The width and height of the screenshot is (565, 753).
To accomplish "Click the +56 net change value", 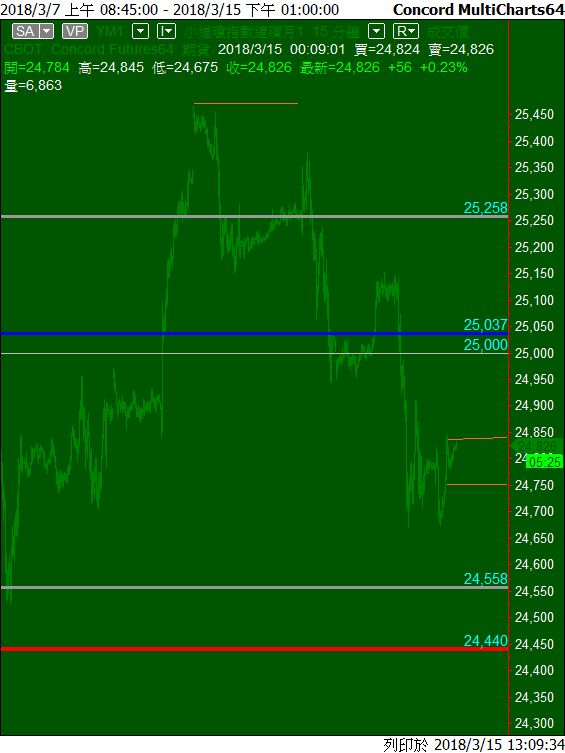I will tap(400, 68).
